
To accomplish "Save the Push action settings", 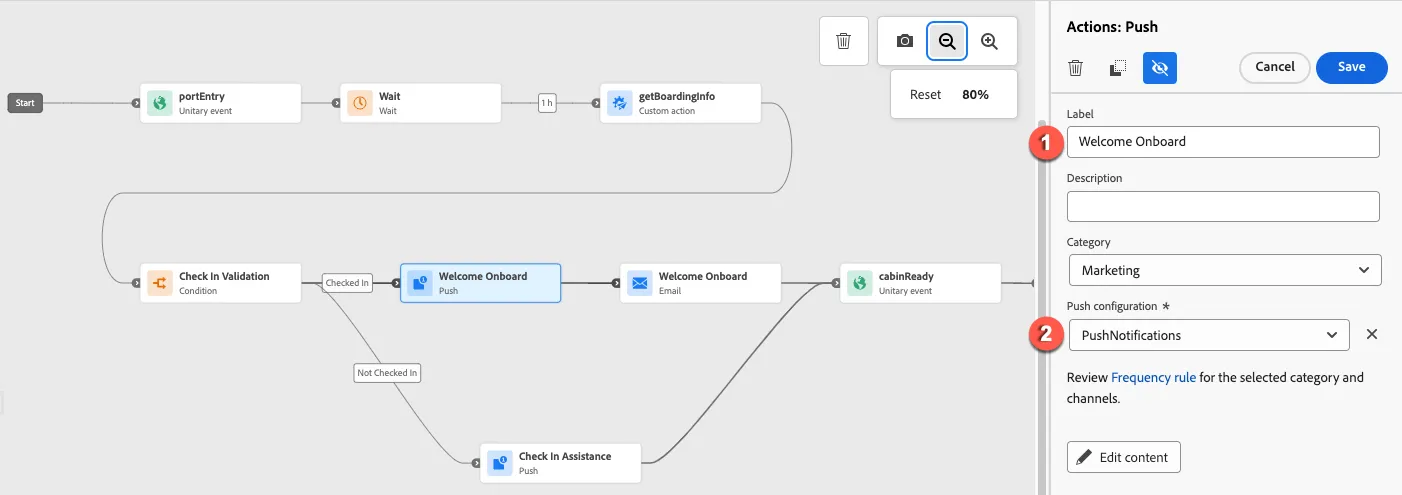I will coord(1352,67).
